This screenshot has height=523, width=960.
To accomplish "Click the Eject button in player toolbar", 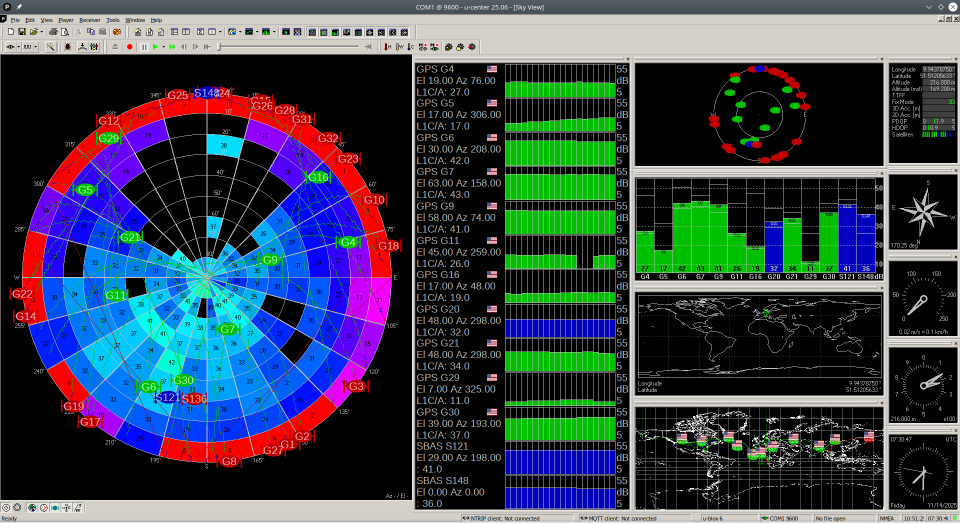I will pos(115,47).
